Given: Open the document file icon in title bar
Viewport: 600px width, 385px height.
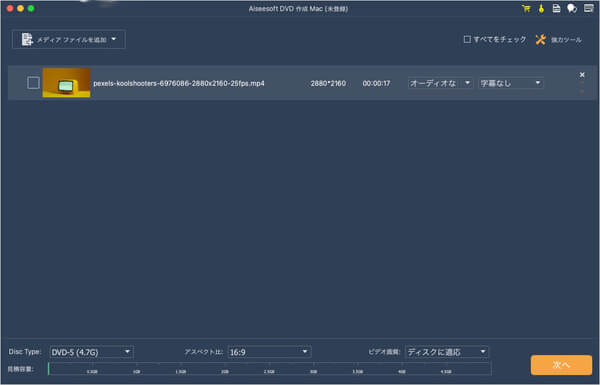Looking at the screenshot, I should (x=556, y=8).
